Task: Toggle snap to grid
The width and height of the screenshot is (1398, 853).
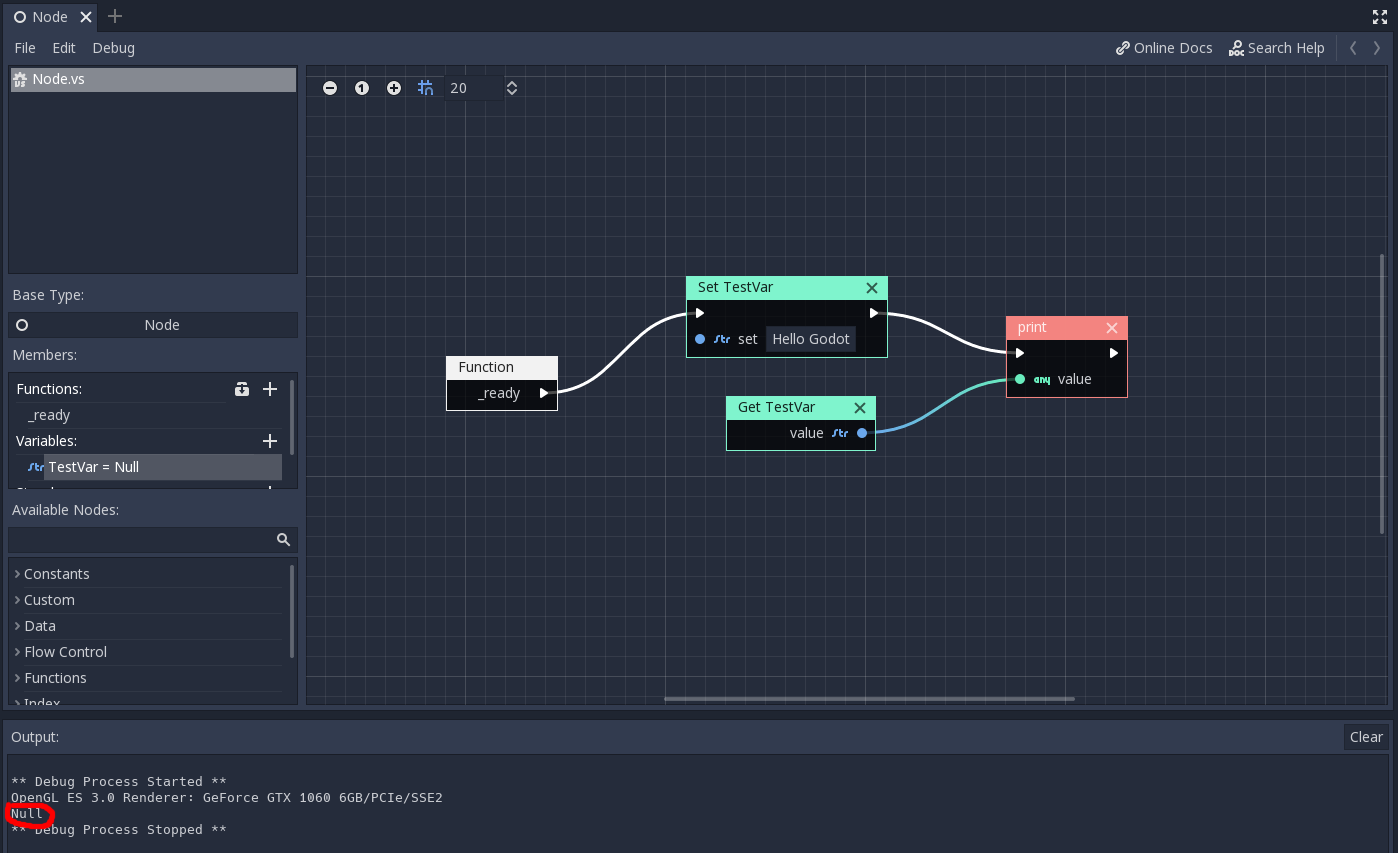Action: tap(425, 88)
